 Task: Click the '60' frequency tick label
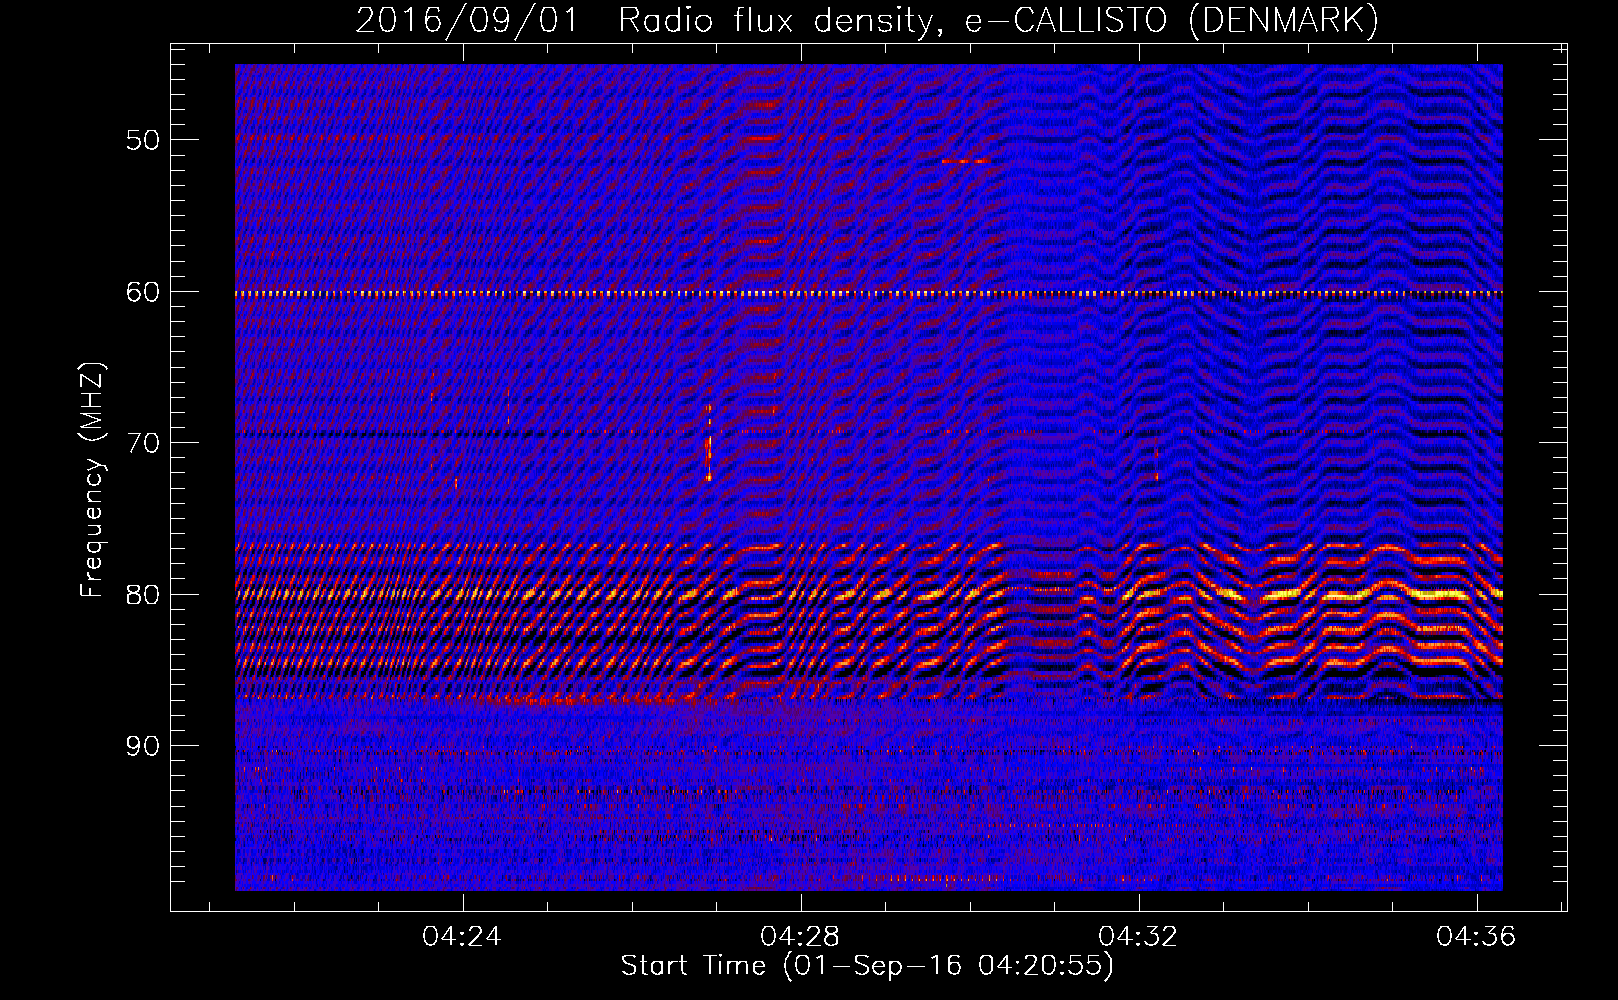tap(142, 292)
